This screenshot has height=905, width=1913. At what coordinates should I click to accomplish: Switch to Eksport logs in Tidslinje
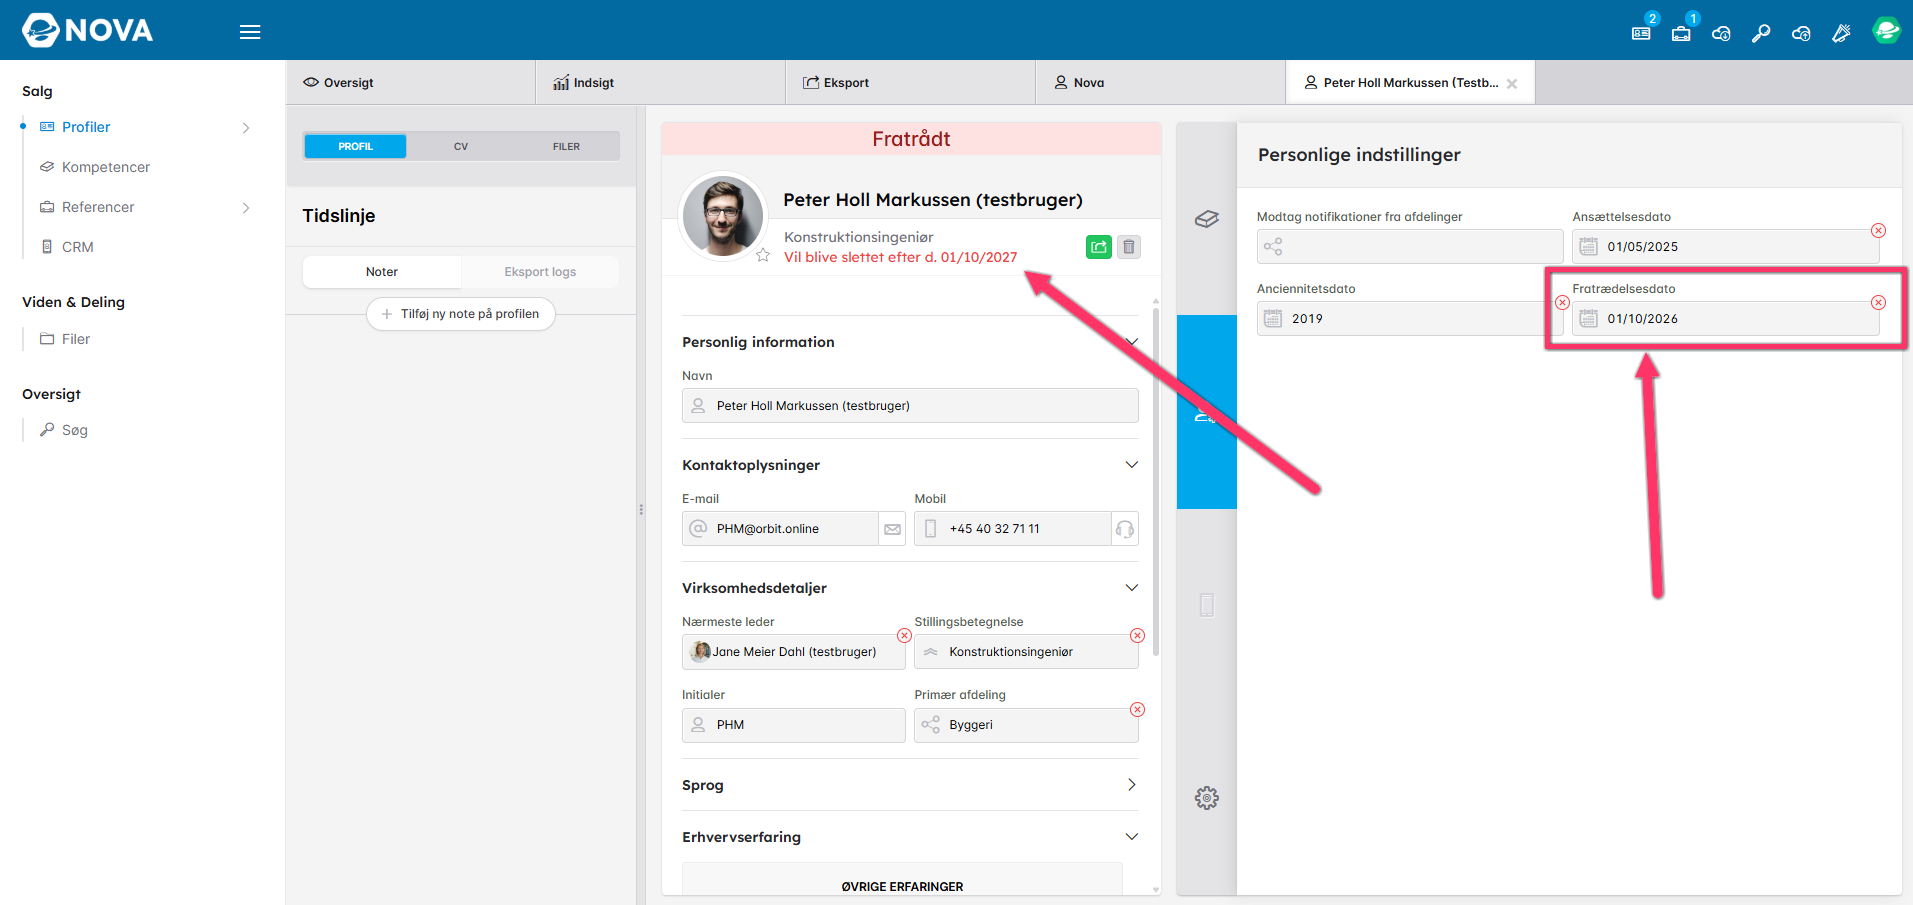pos(540,272)
